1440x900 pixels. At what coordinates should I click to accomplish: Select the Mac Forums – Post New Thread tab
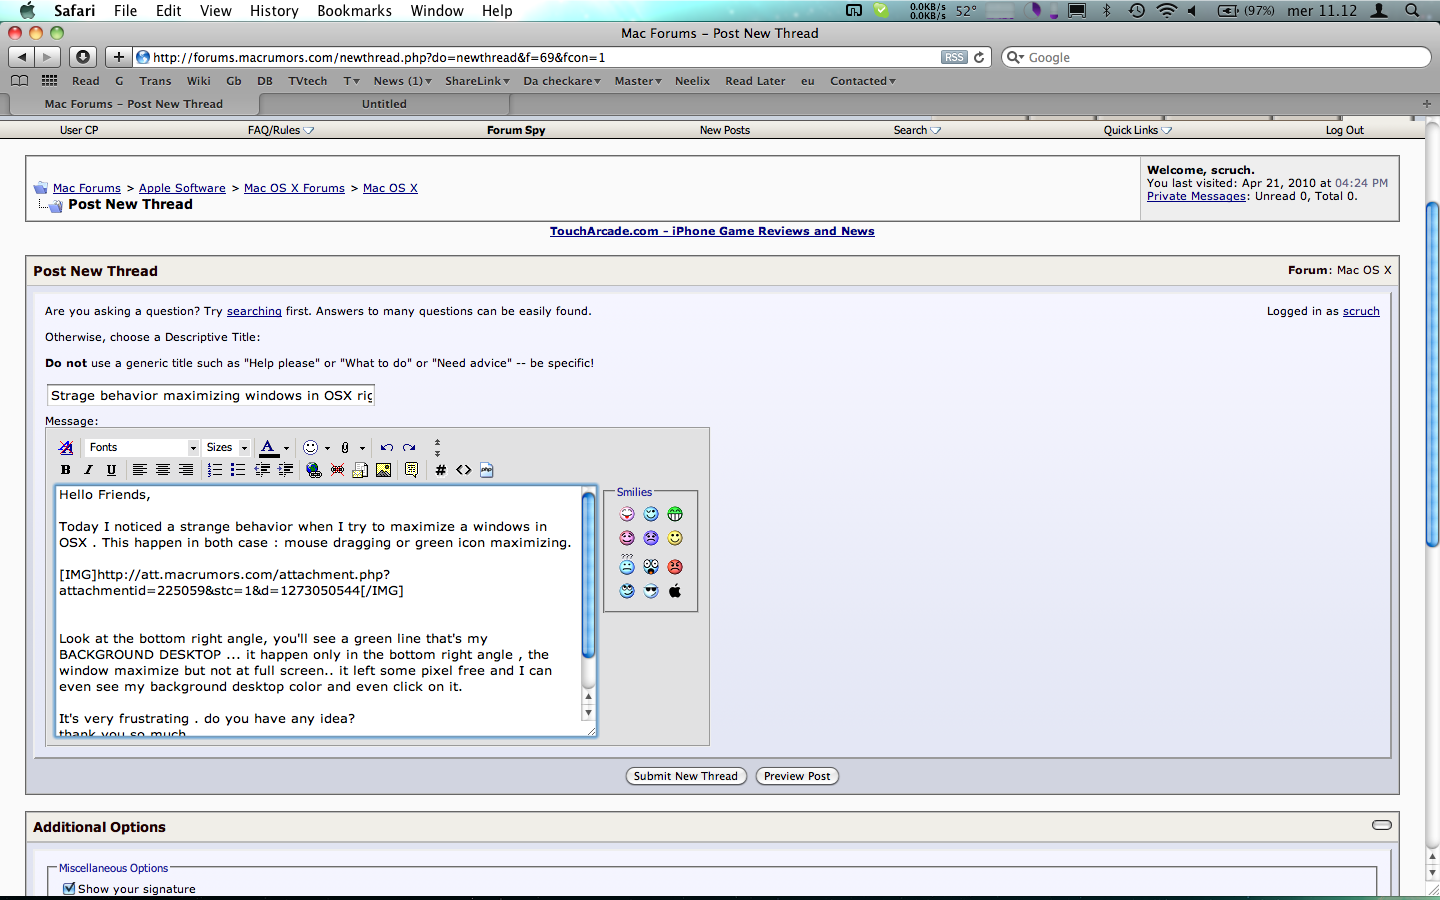click(x=134, y=104)
